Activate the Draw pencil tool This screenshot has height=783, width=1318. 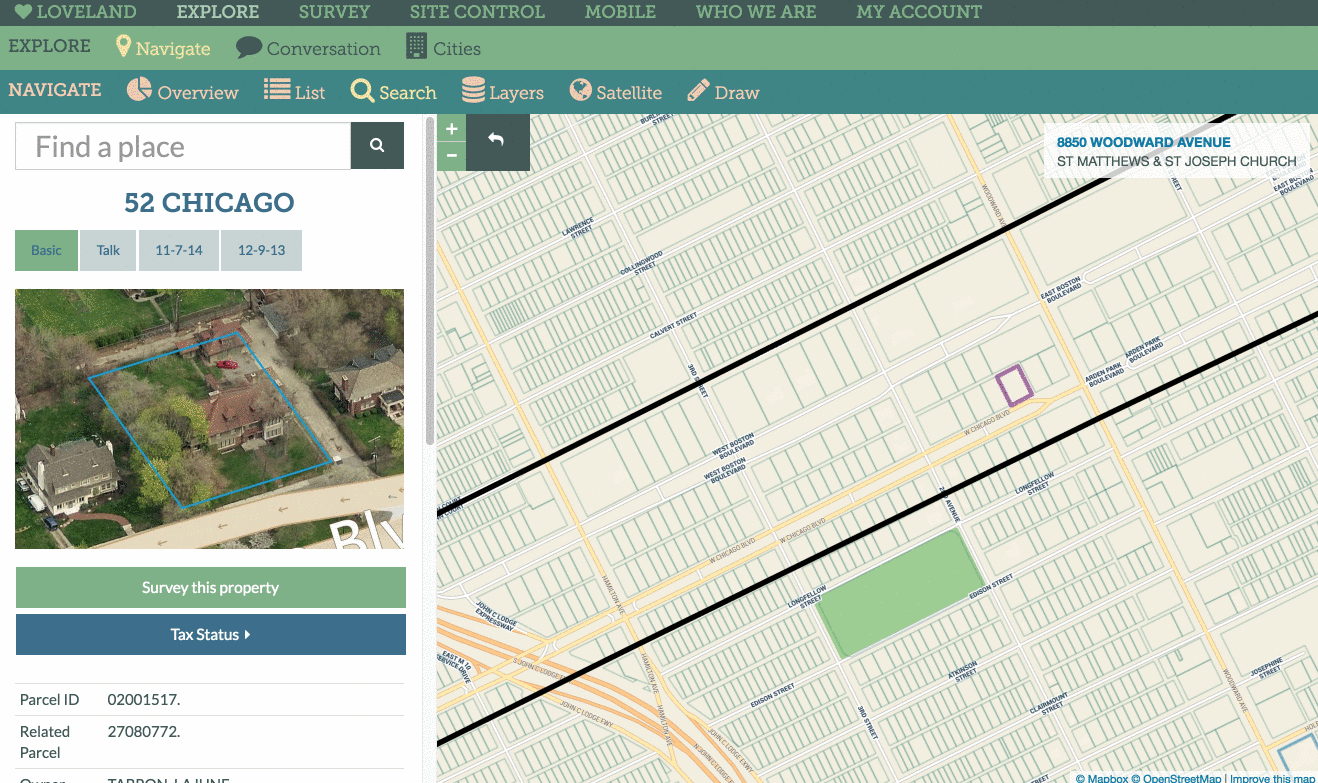(724, 92)
